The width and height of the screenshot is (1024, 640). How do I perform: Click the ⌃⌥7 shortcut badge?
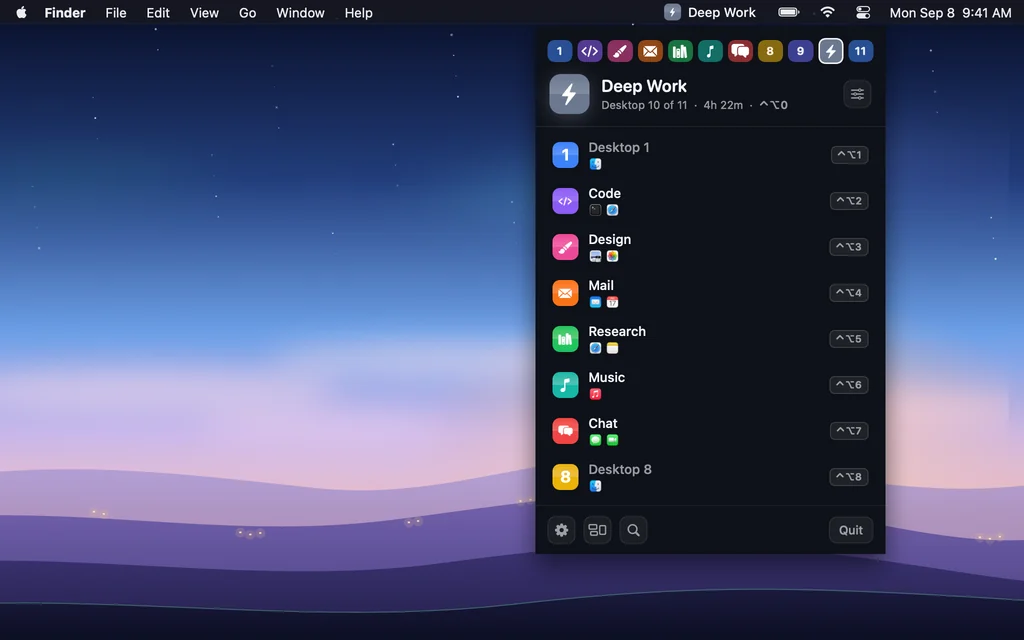(x=849, y=431)
